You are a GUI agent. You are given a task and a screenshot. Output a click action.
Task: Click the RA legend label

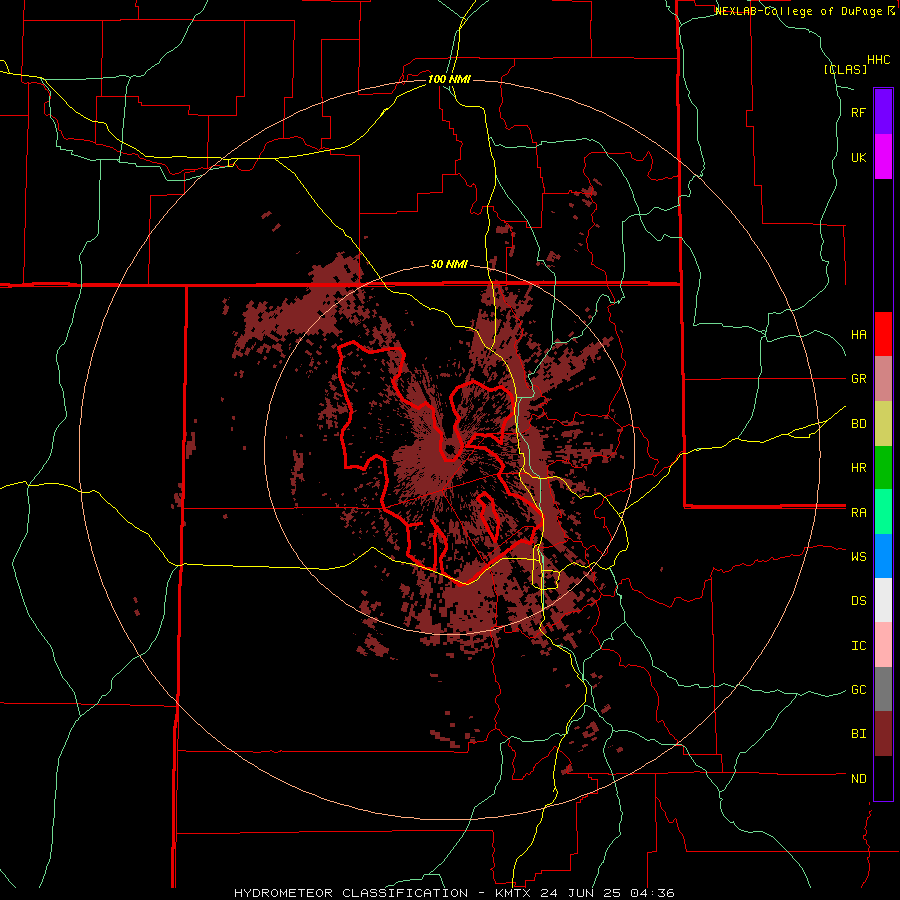point(859,513)
